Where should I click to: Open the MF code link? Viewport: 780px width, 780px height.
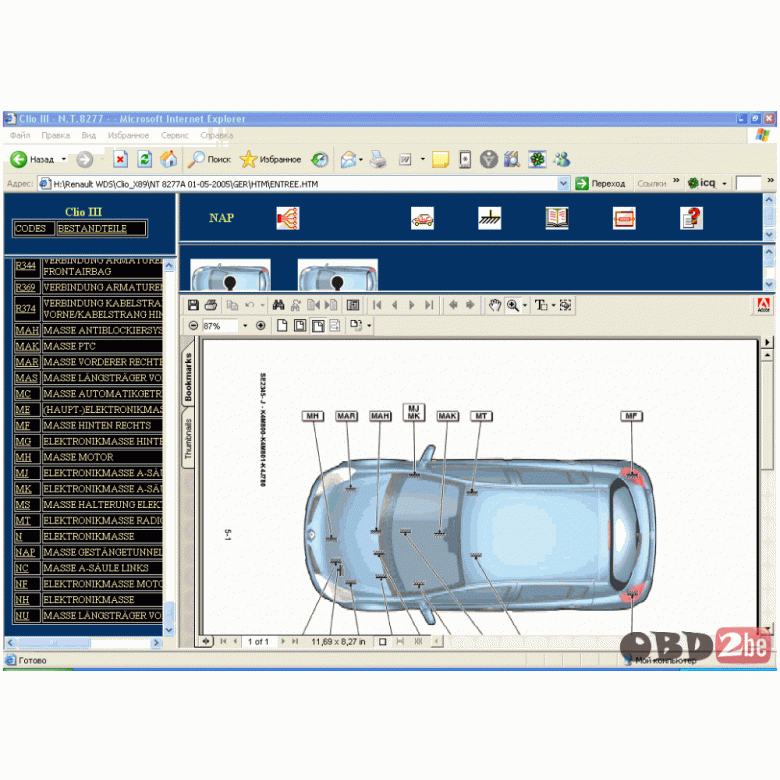[x=22, y=426]
